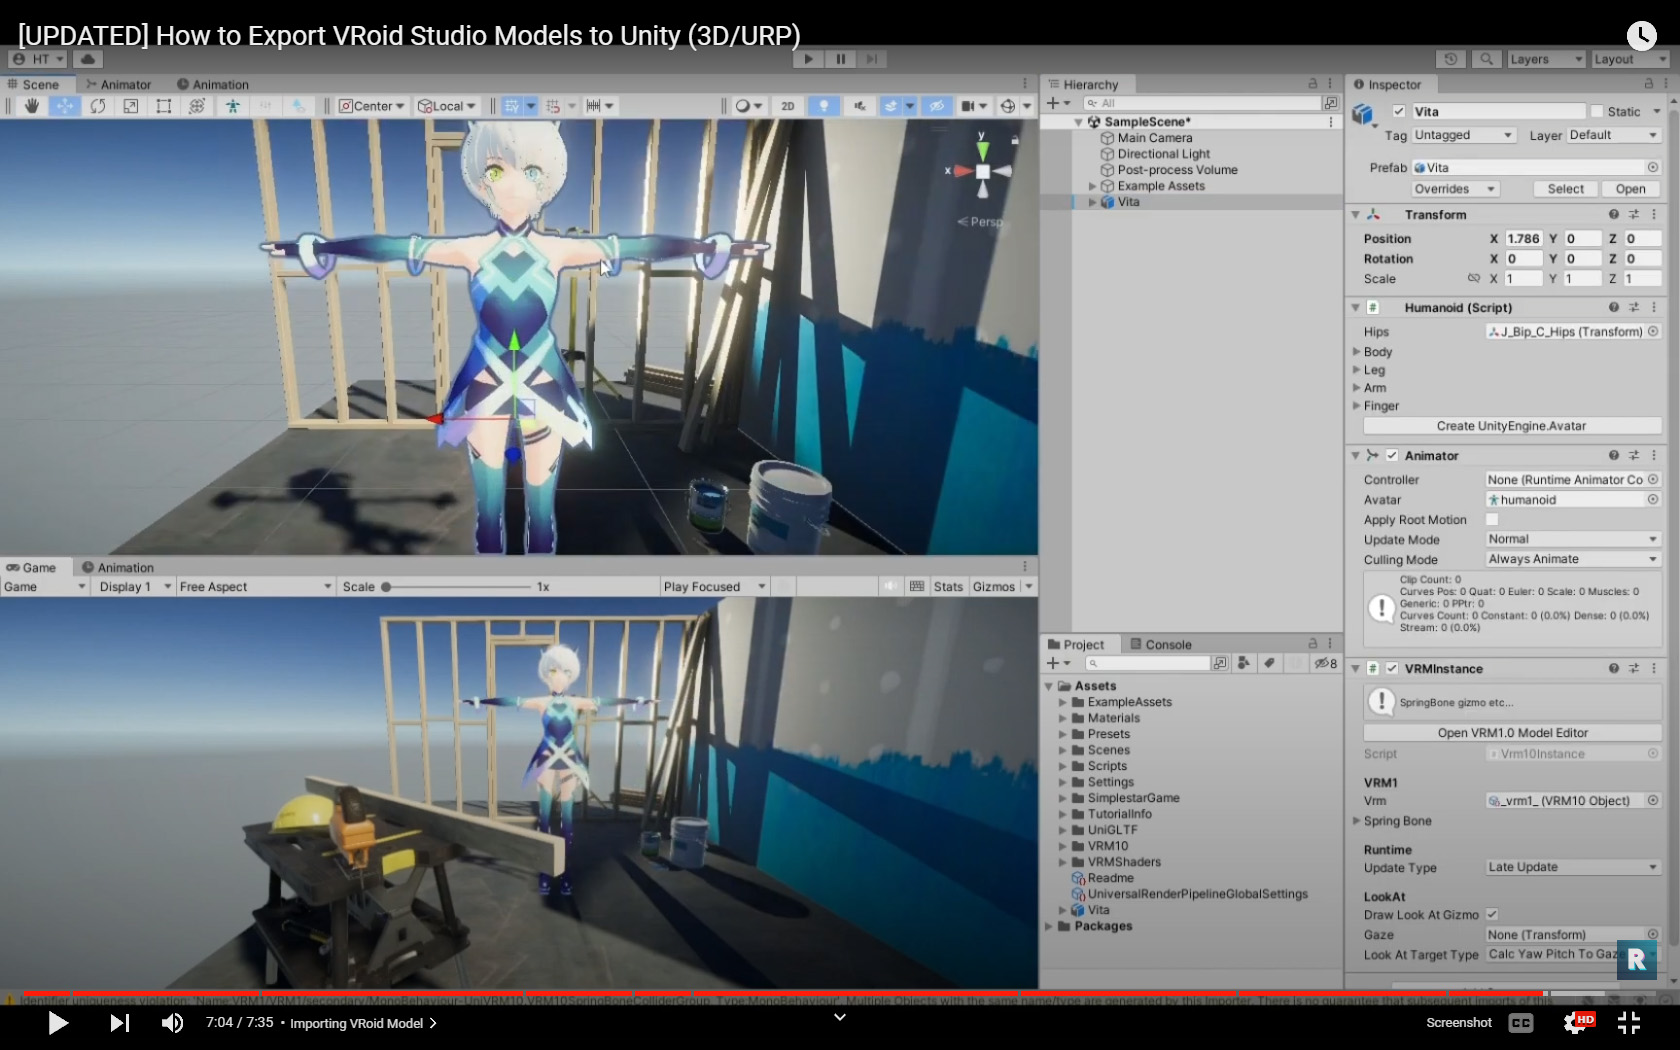The image size is (1680, 1050).
Task: Open the Layers dropdown
Action: pos(1546,59)
